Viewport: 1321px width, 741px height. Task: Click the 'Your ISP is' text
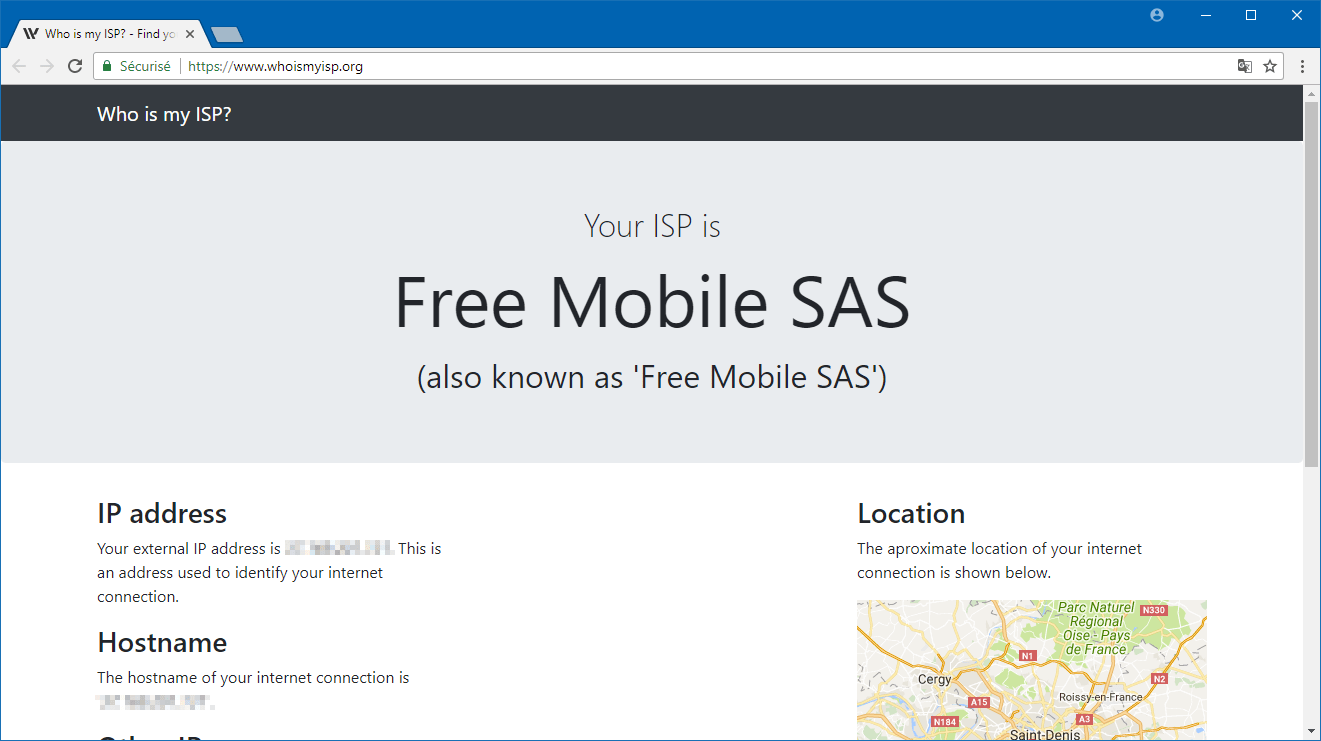click(652, 226)
